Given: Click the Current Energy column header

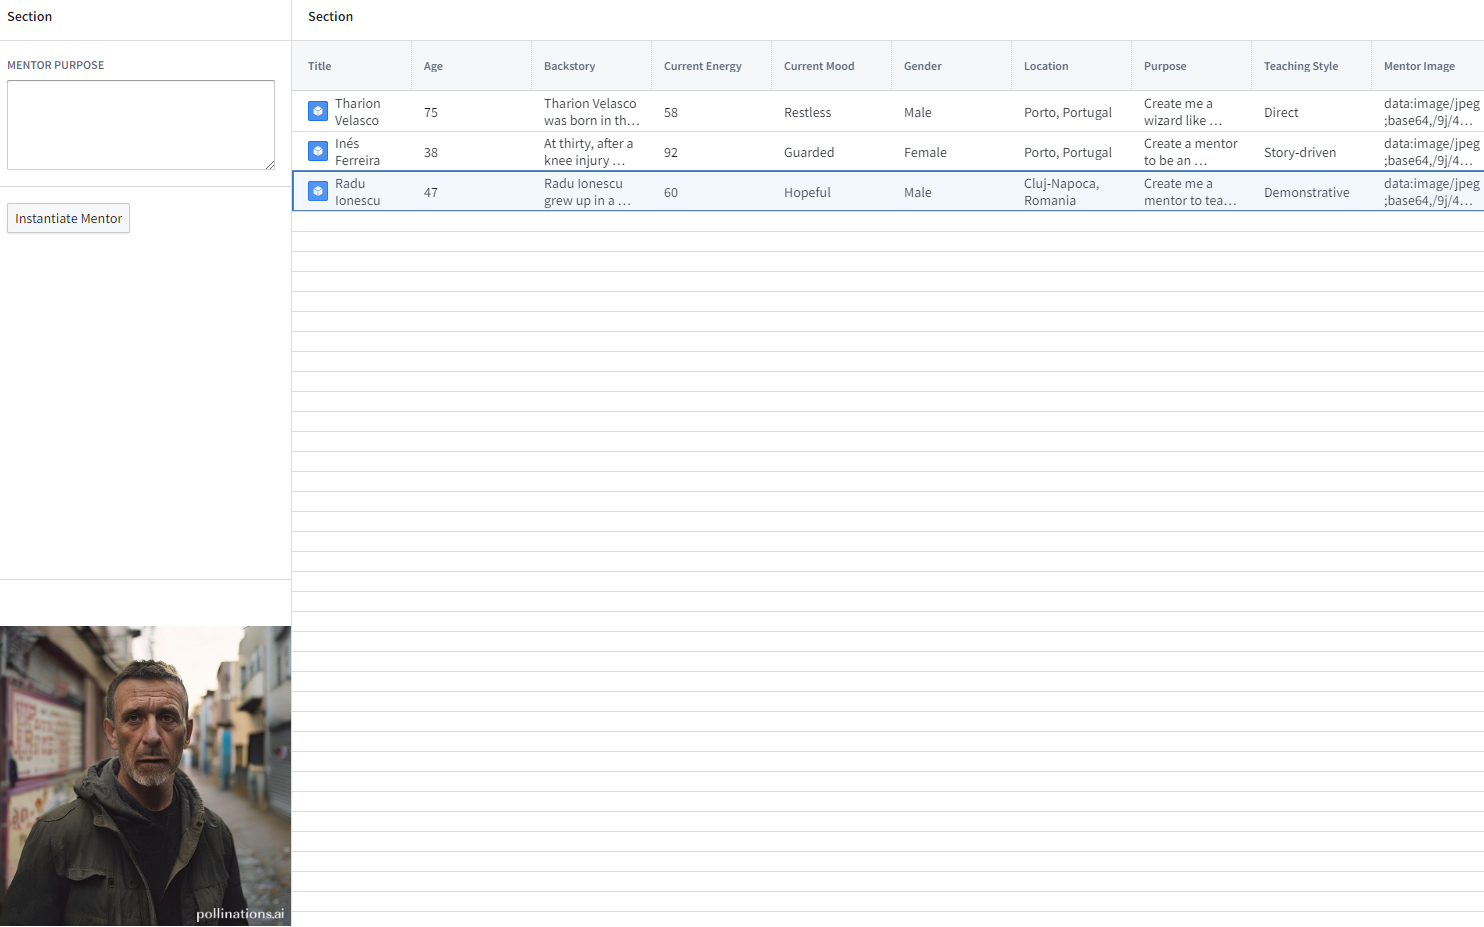Looking at the screenshot, I should pos(702,66).
